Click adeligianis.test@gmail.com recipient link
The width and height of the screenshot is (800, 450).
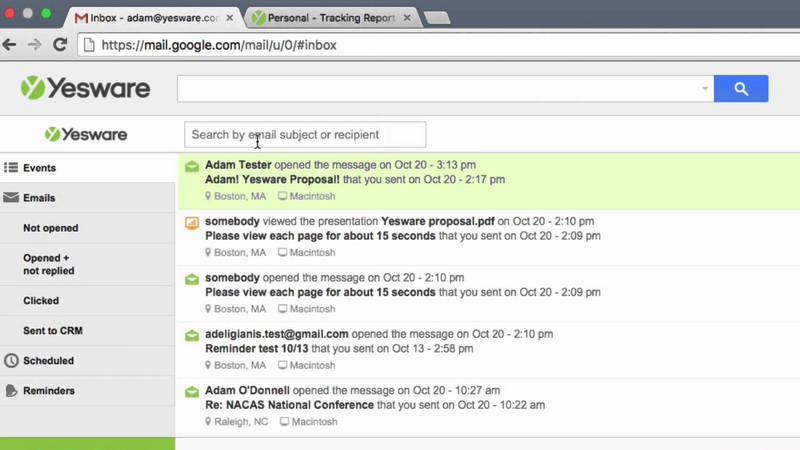tap(277, 334)
